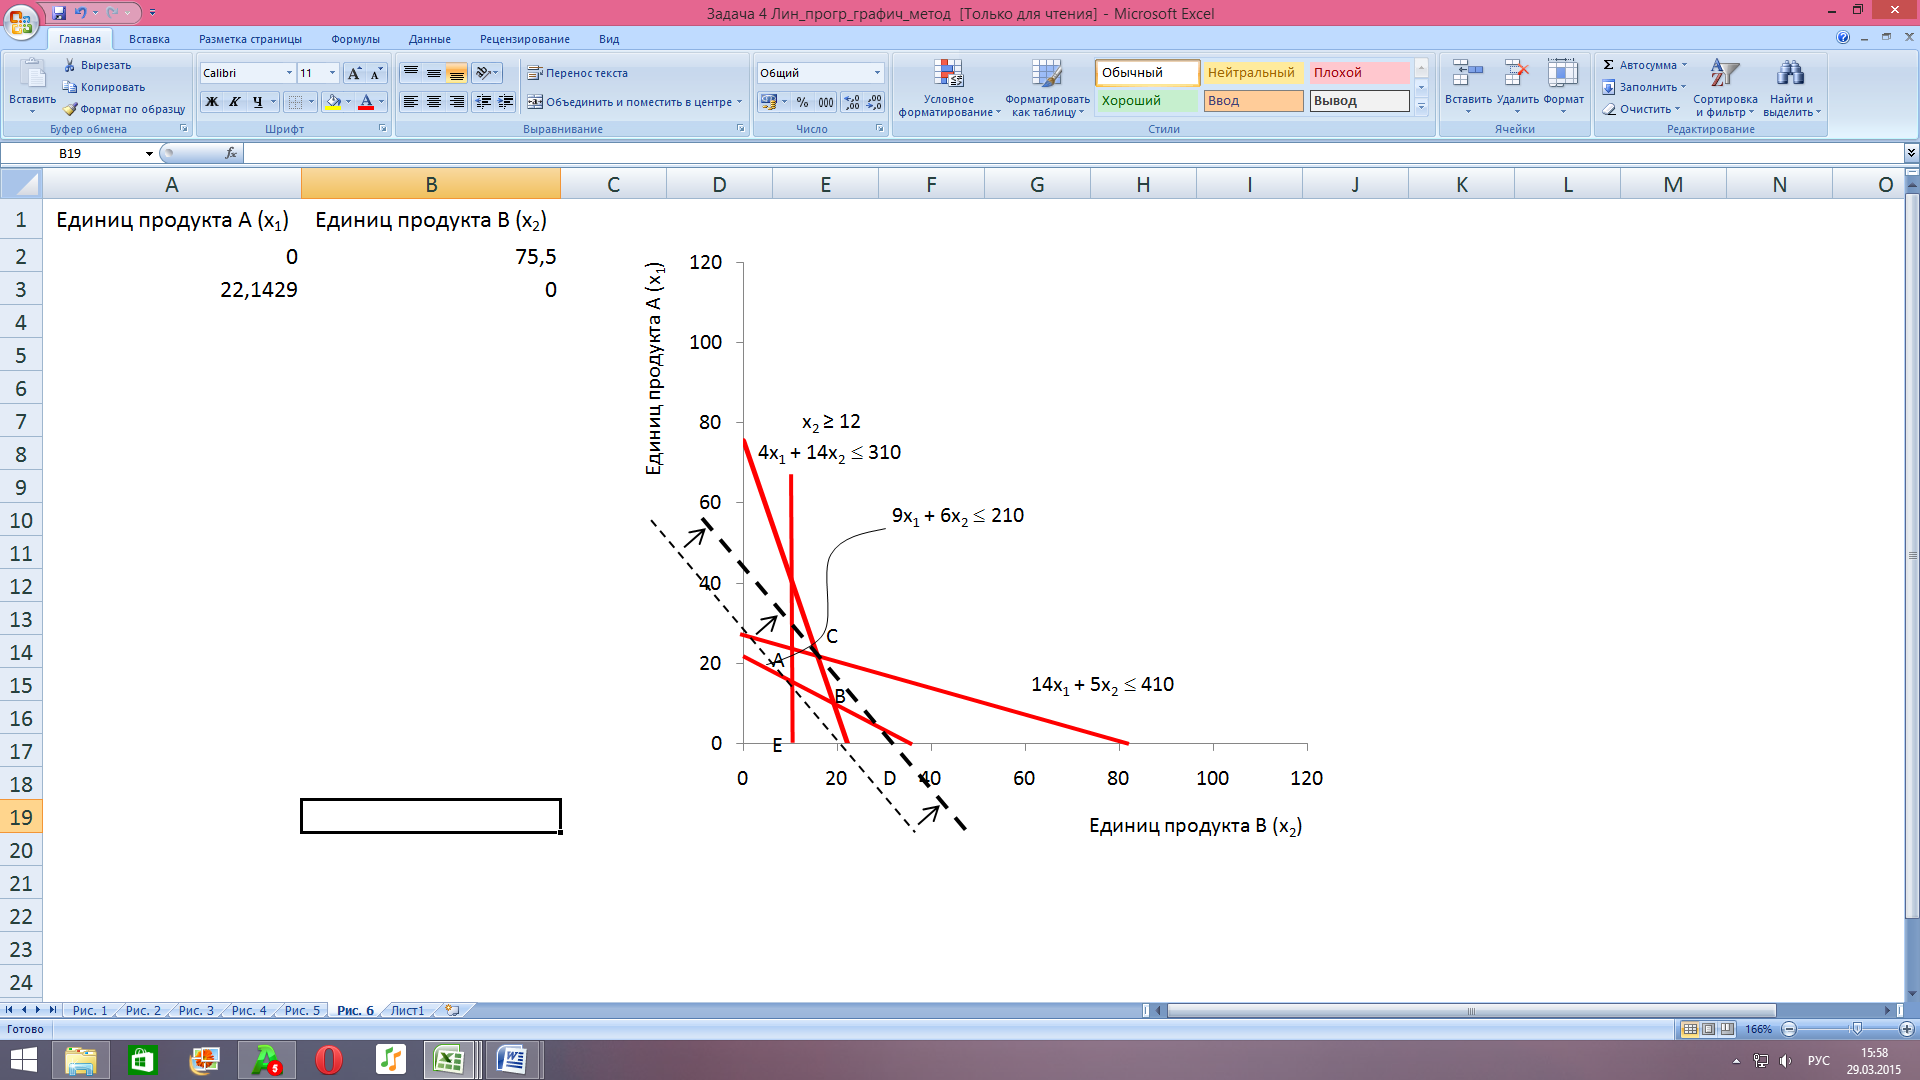Open Excel from the Windows taskbar
The image size is (1920, 1080).
449,1059
